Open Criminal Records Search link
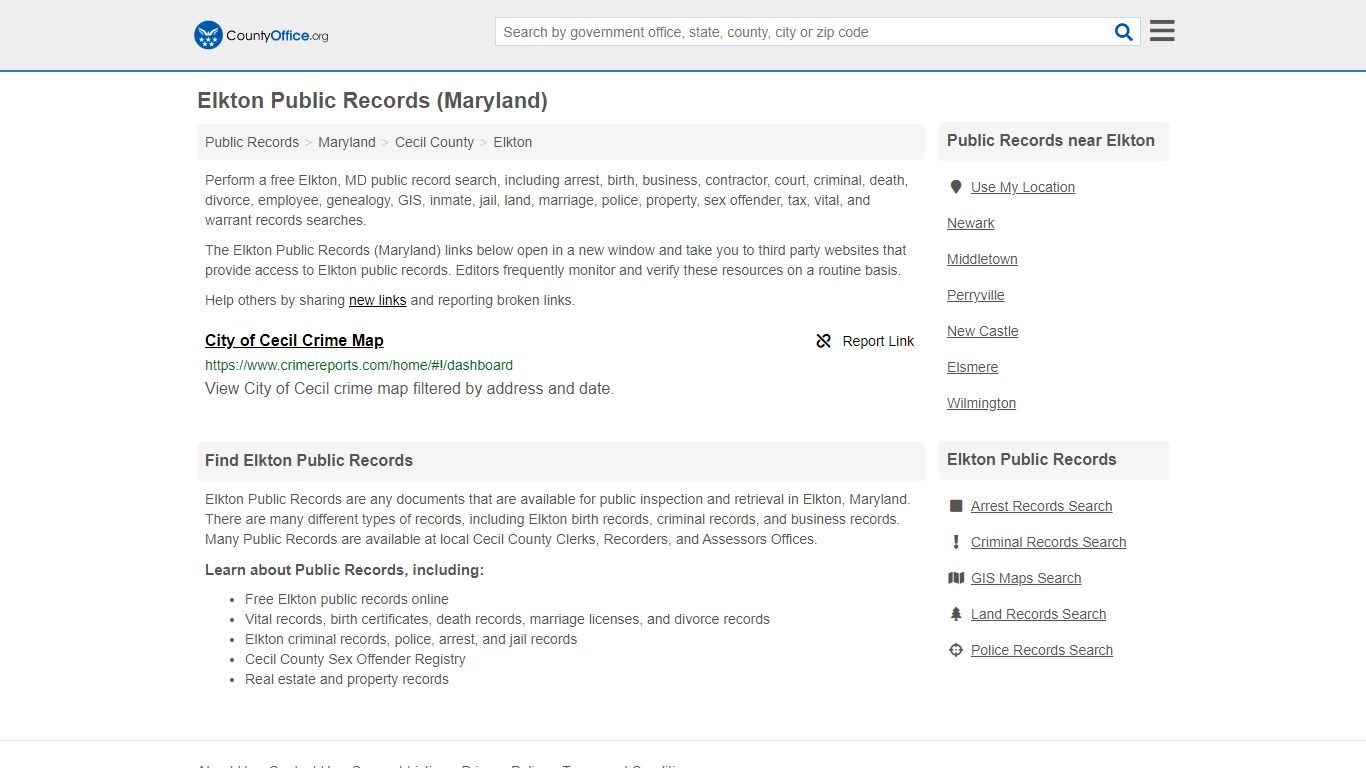Image resolution: width=1366 pixels, height=768 pixels. click(1048, 542)
